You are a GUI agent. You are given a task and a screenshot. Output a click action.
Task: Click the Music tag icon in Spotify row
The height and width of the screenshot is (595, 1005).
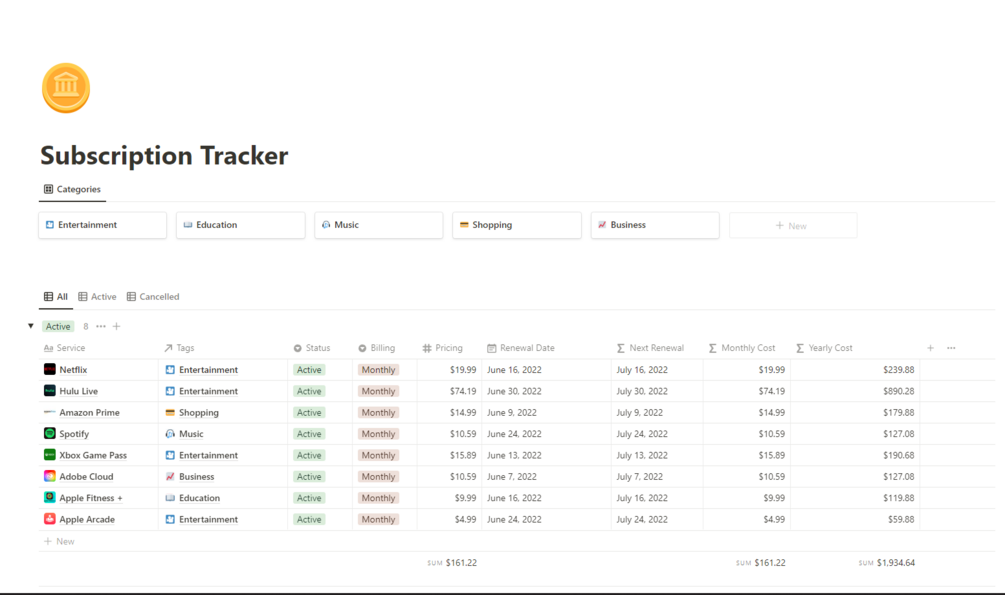[170, 434]
